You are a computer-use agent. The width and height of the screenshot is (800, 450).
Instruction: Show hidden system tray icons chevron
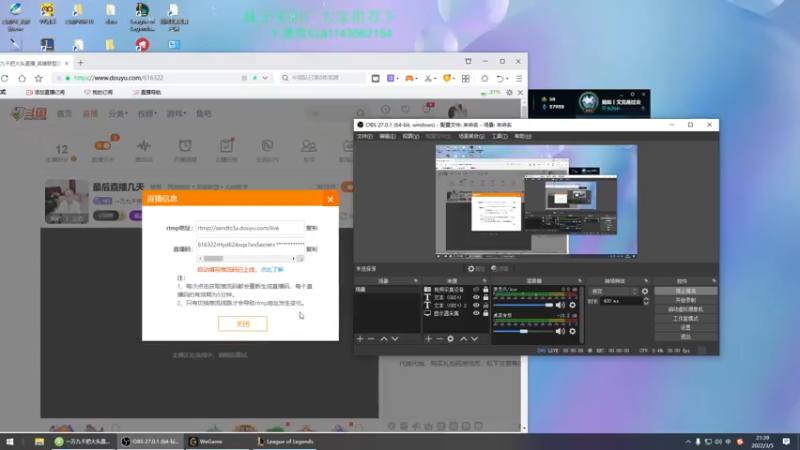tap(688, 442)
